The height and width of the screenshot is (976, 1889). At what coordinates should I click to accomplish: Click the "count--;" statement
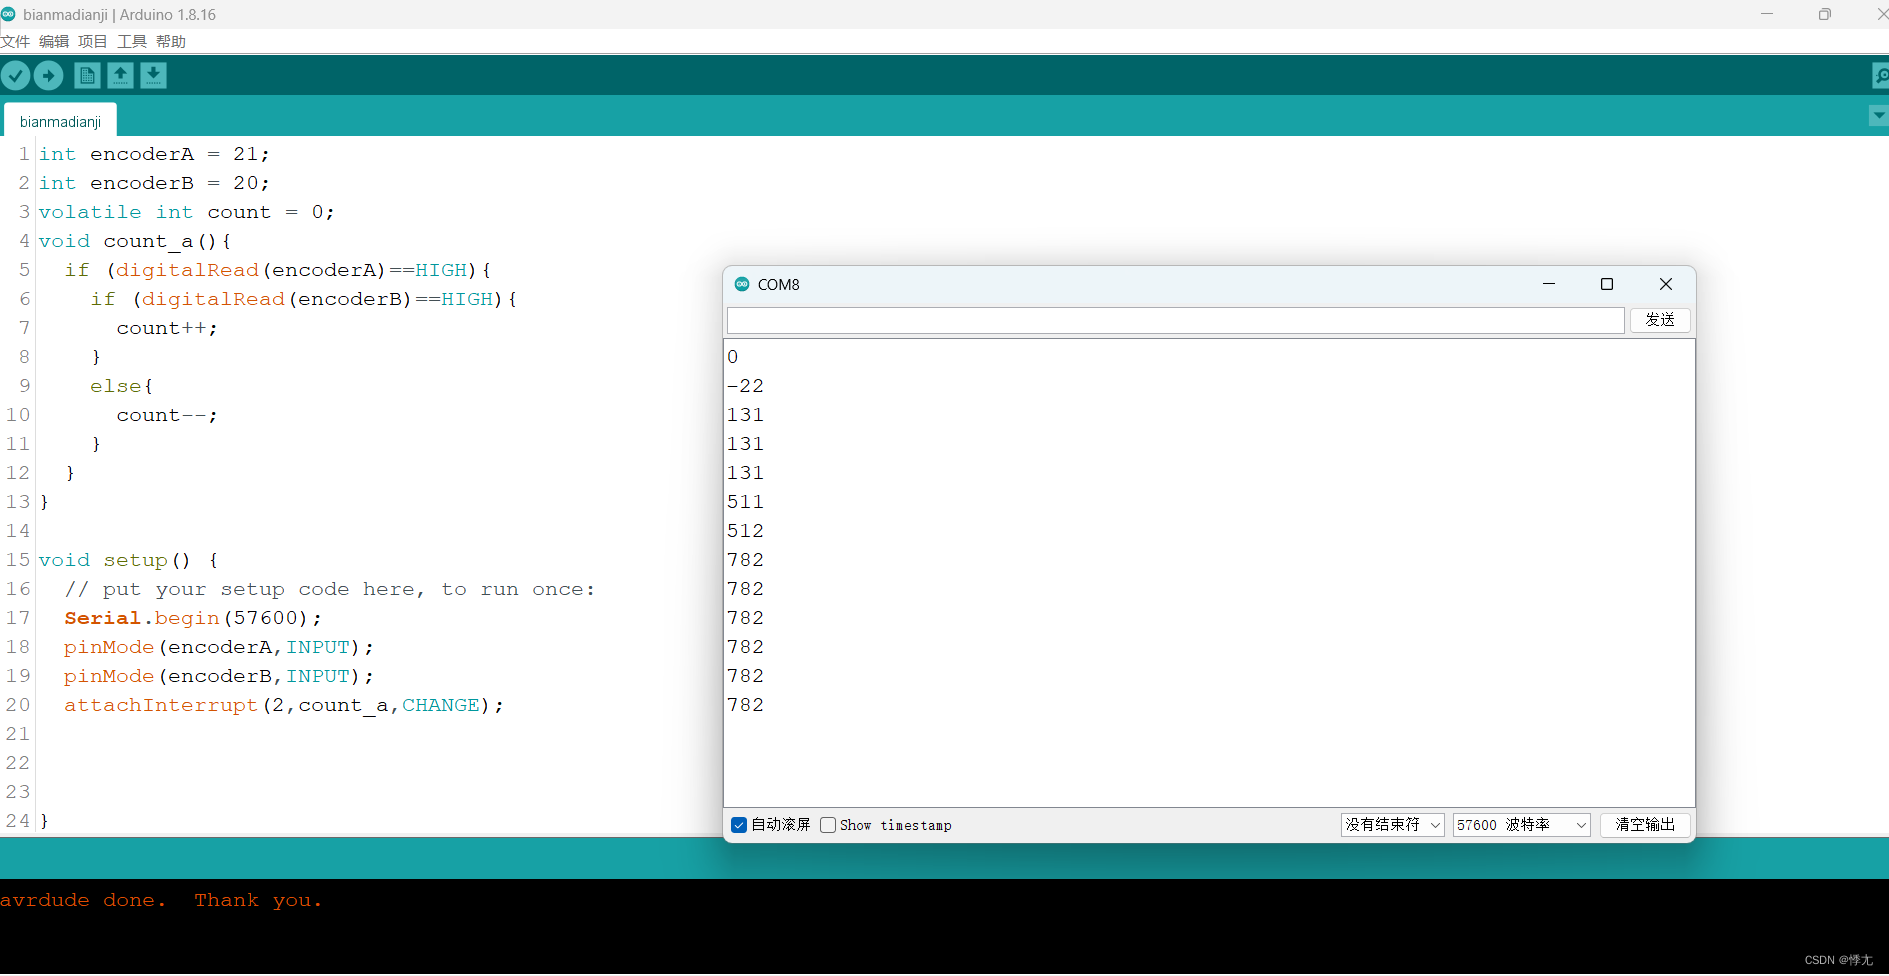pyautogui.click(x=167, y=415)
